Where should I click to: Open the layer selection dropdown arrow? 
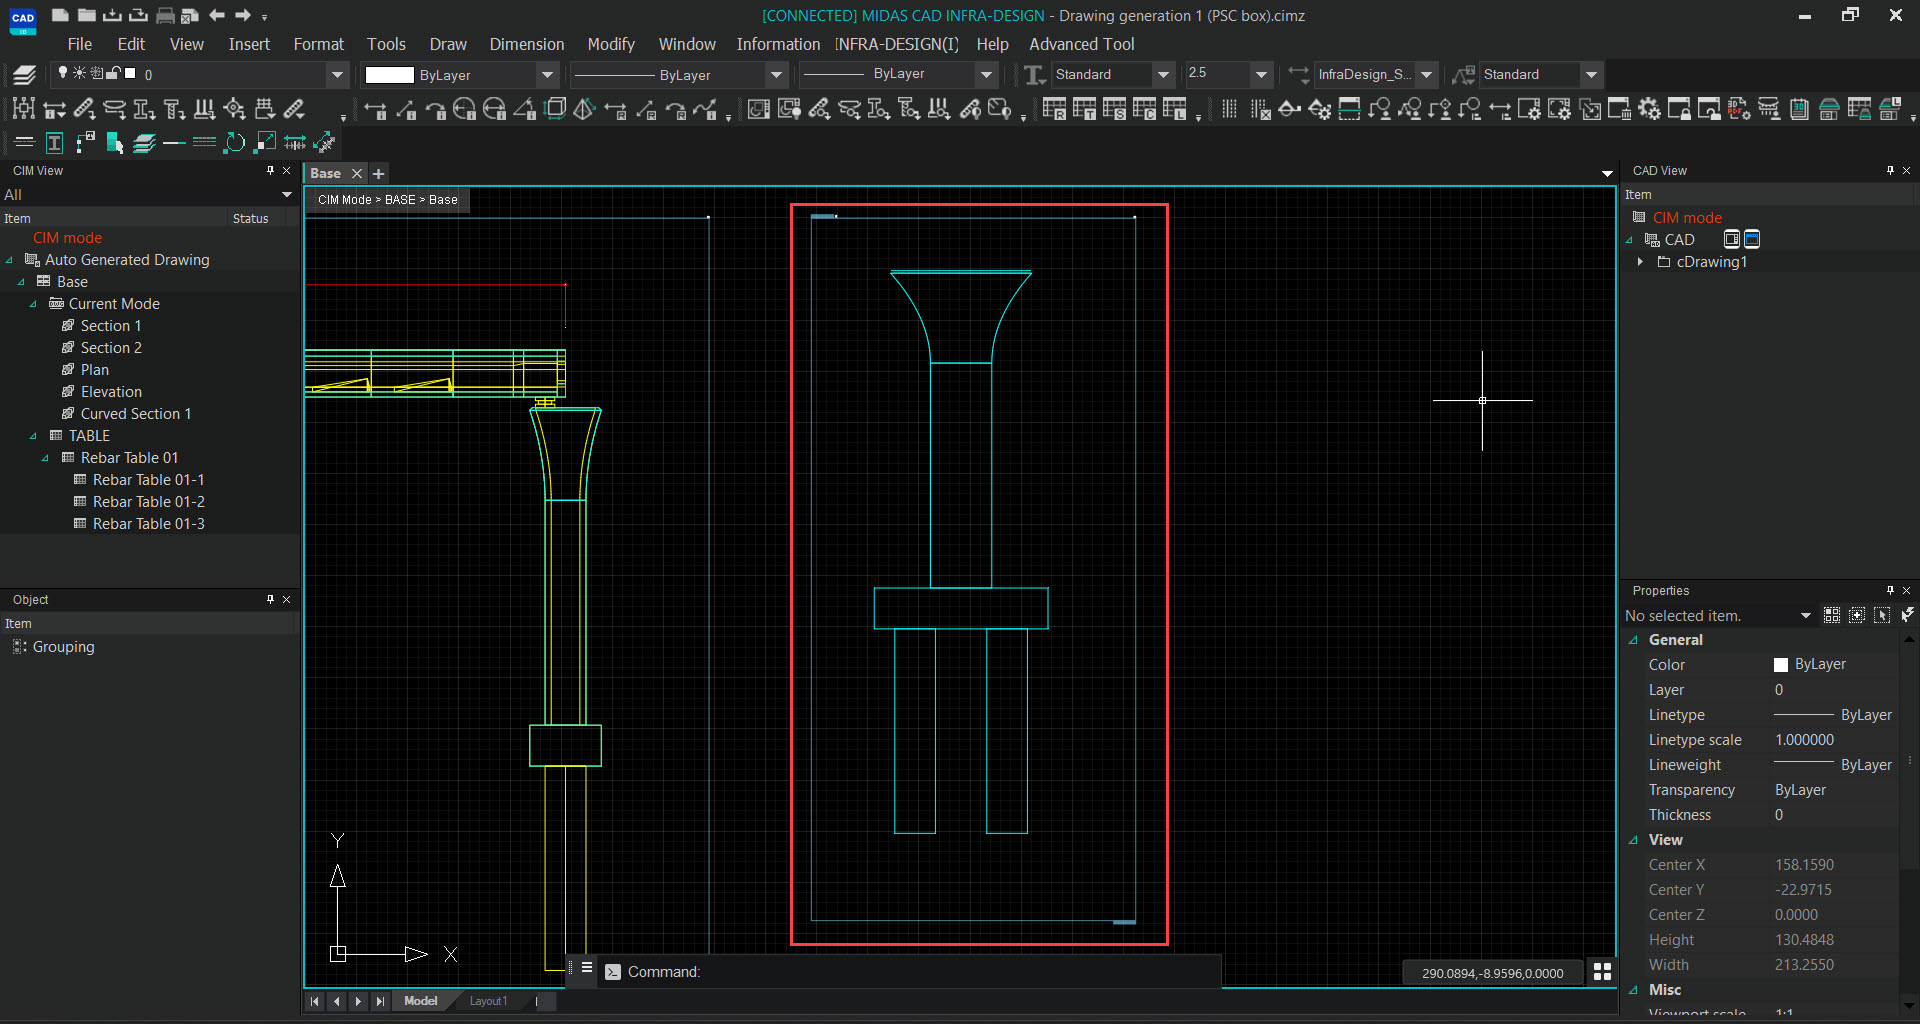coord(337,74)
